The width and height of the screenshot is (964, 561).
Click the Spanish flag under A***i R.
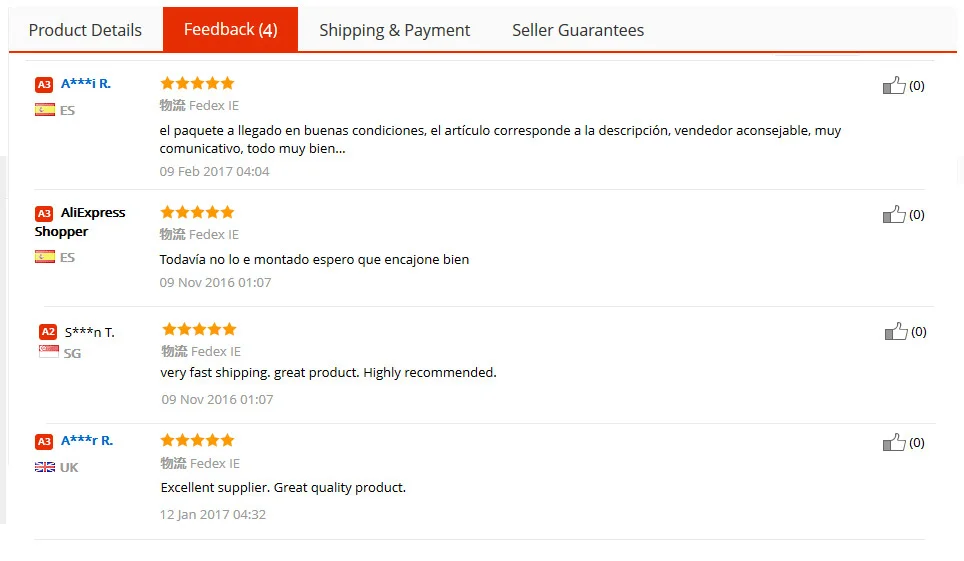click(45, 110)
